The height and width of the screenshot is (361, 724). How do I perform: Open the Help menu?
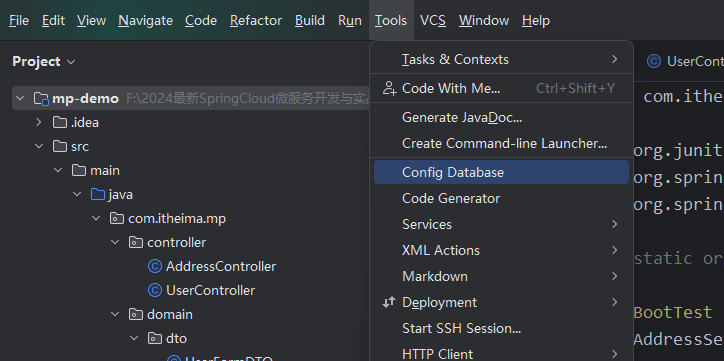536,21
